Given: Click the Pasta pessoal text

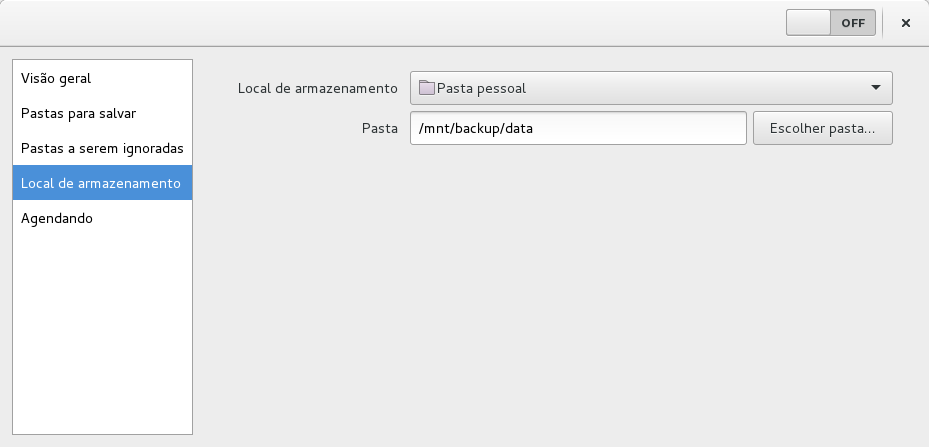Looking at the screenshot, I should pyautogui.click(x=482, y=88).
